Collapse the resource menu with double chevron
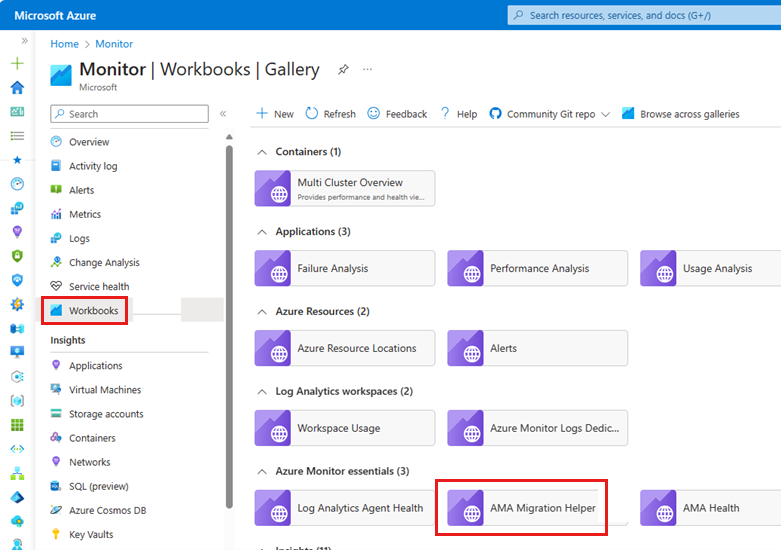 pos(223,114)
